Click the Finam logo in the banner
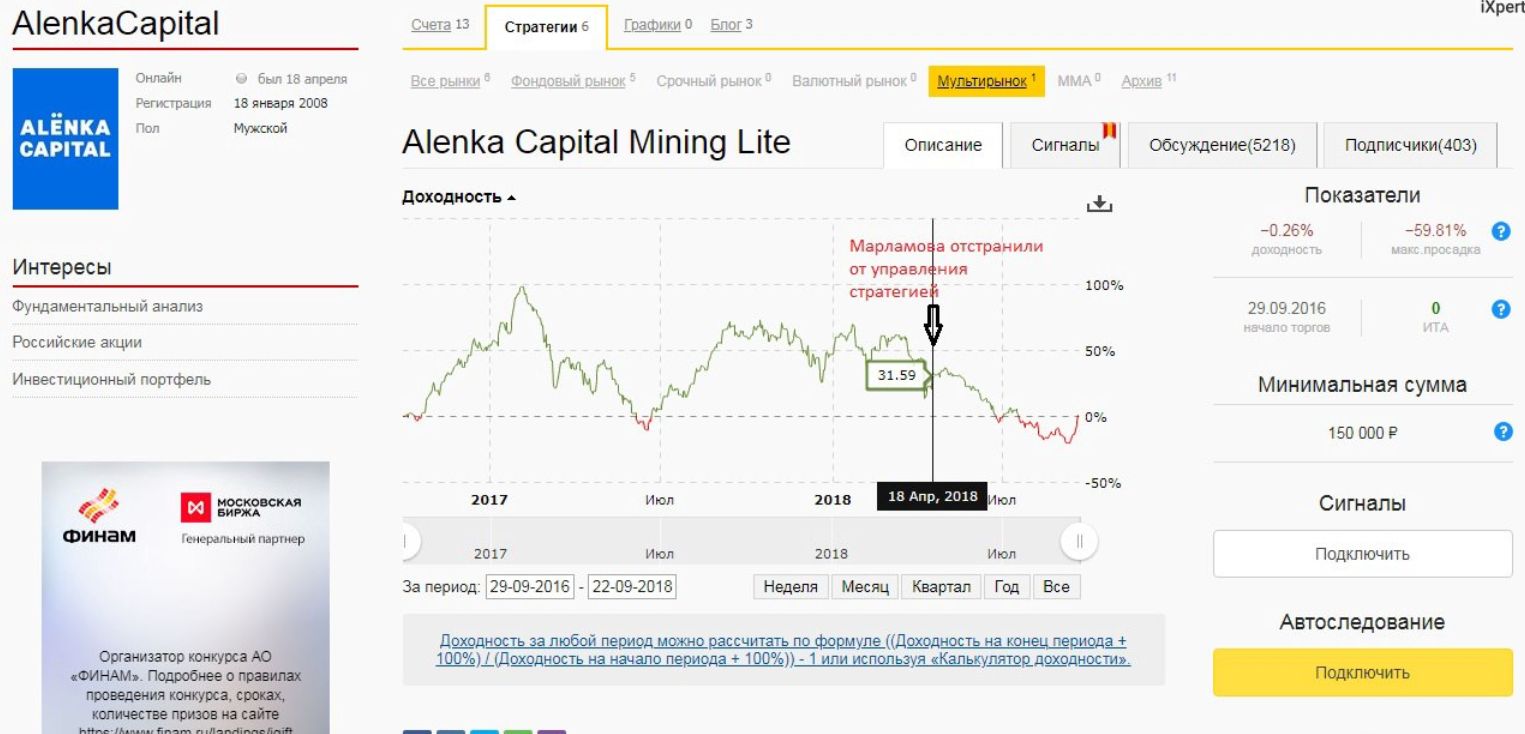The image size is (1525, 734). [x=97, y=514]
